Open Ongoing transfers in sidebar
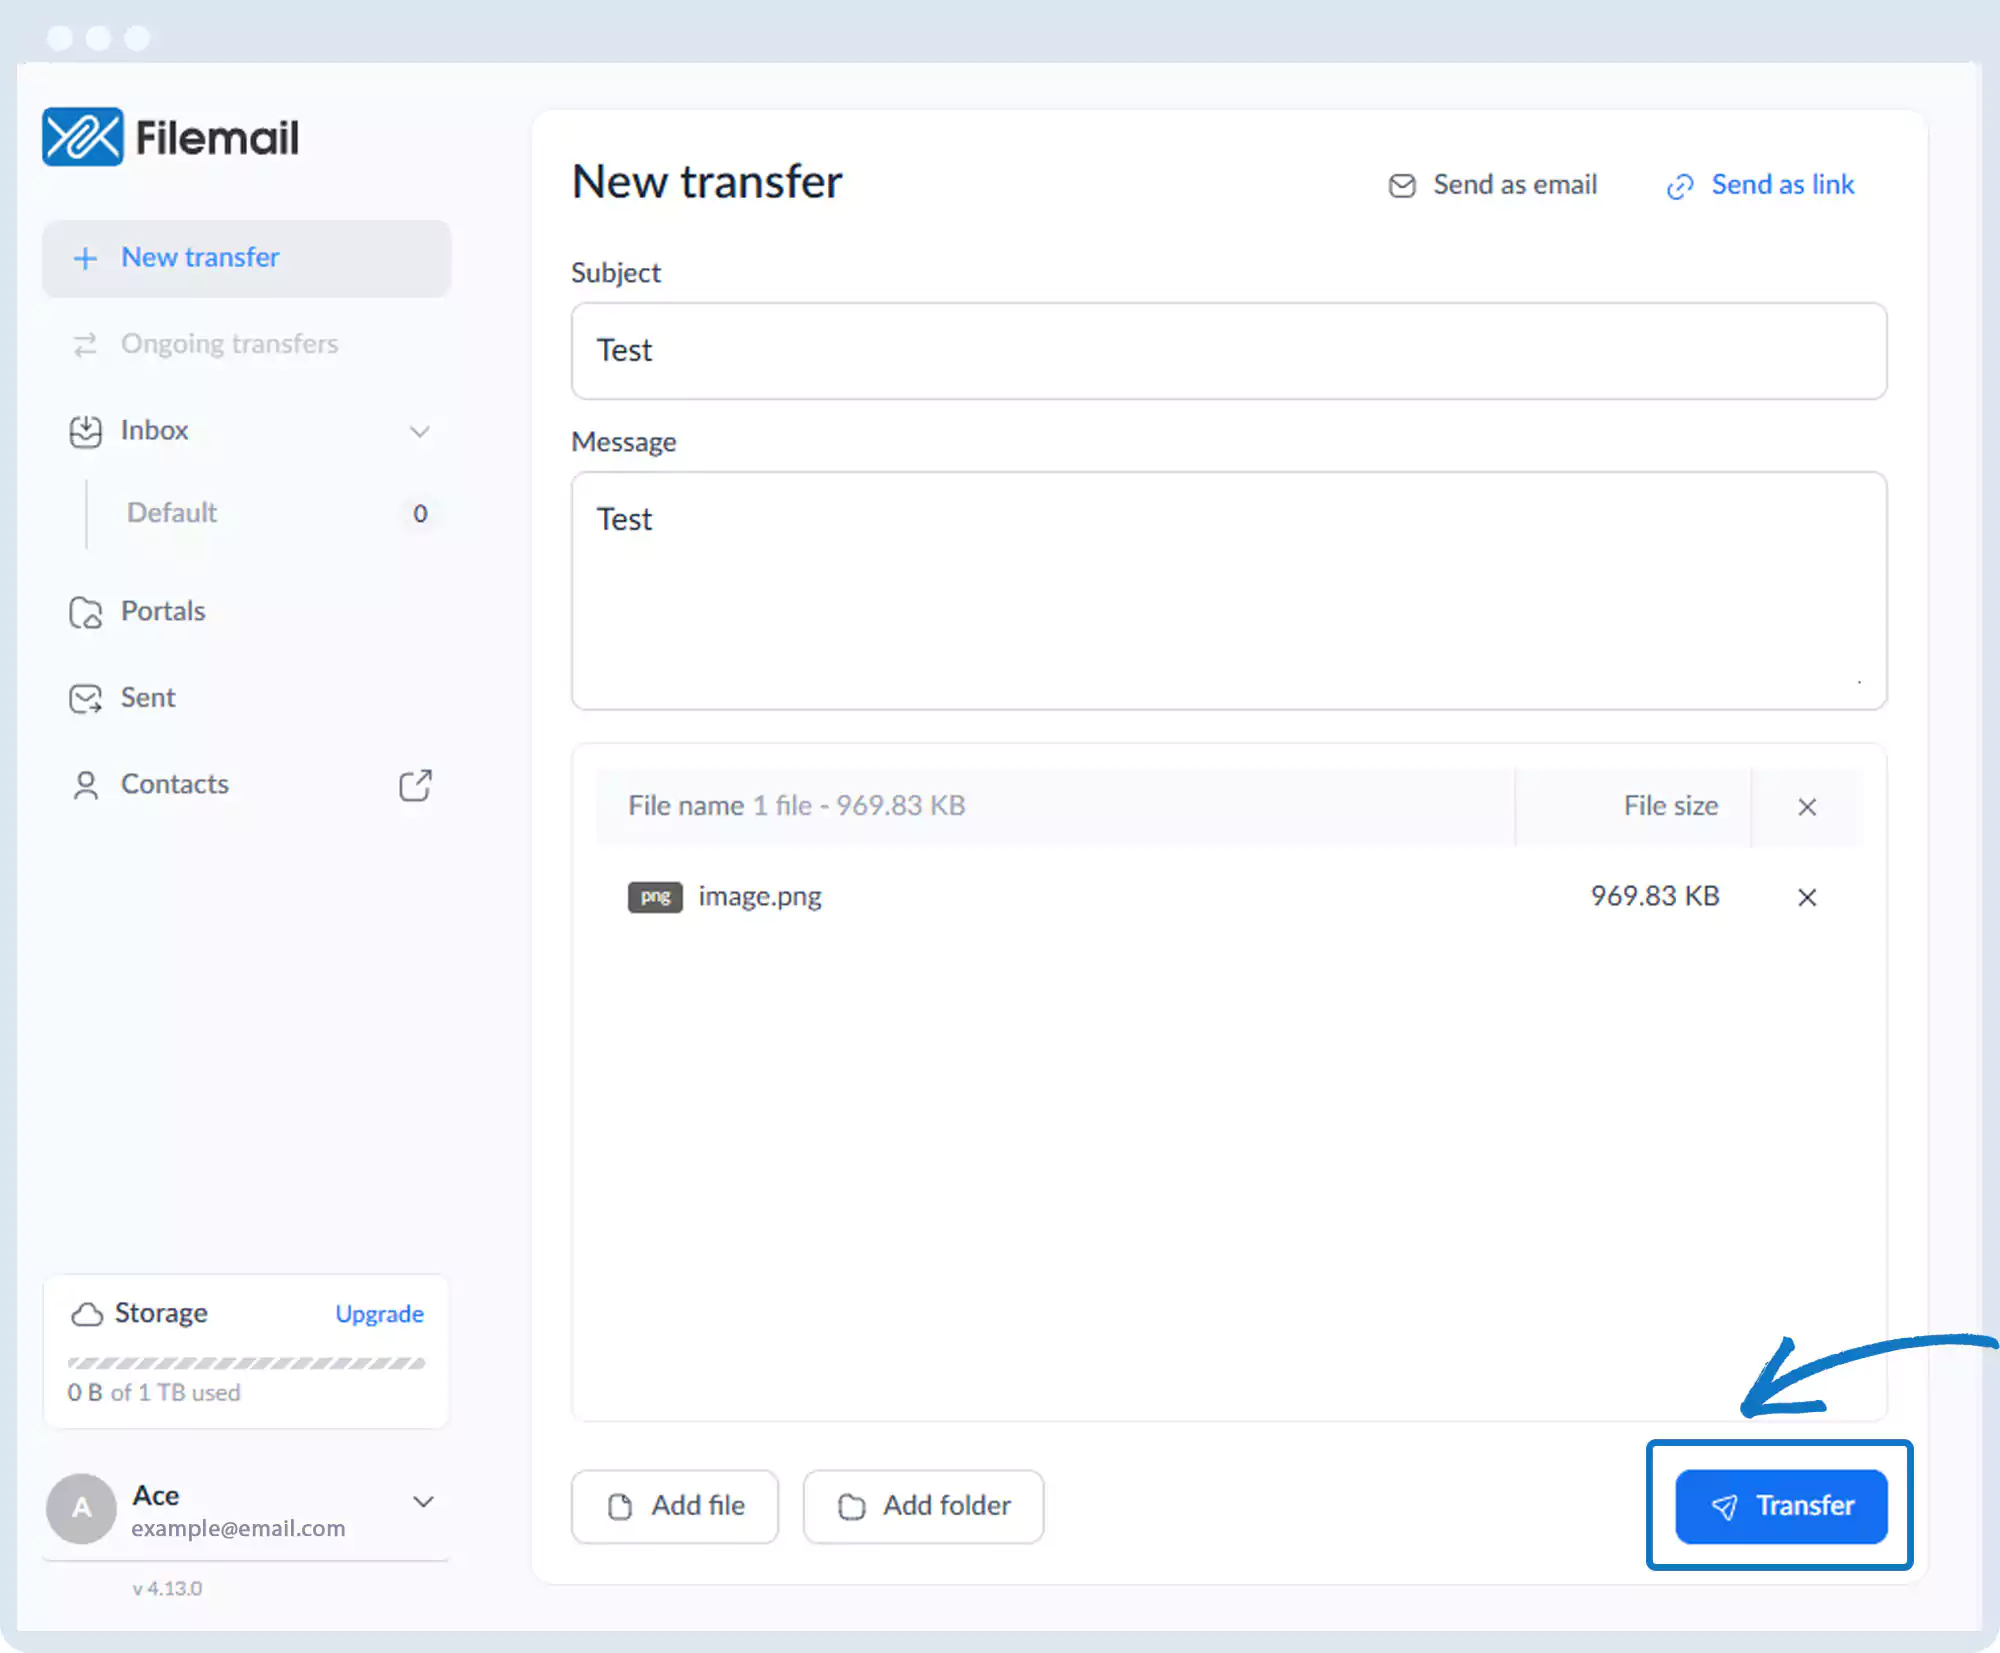Screen dimensions: 2000x1653 [x=229, y=344]
